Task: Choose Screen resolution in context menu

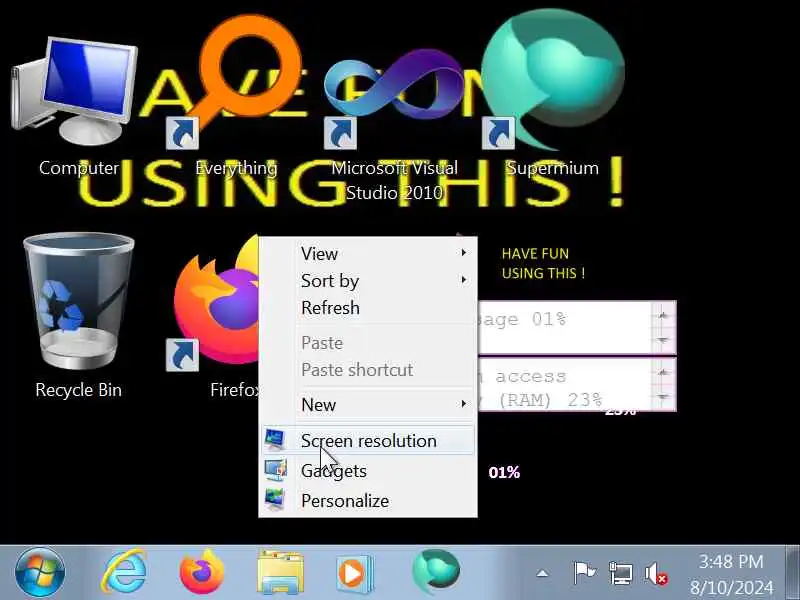Action: click(x=368, y=441)
